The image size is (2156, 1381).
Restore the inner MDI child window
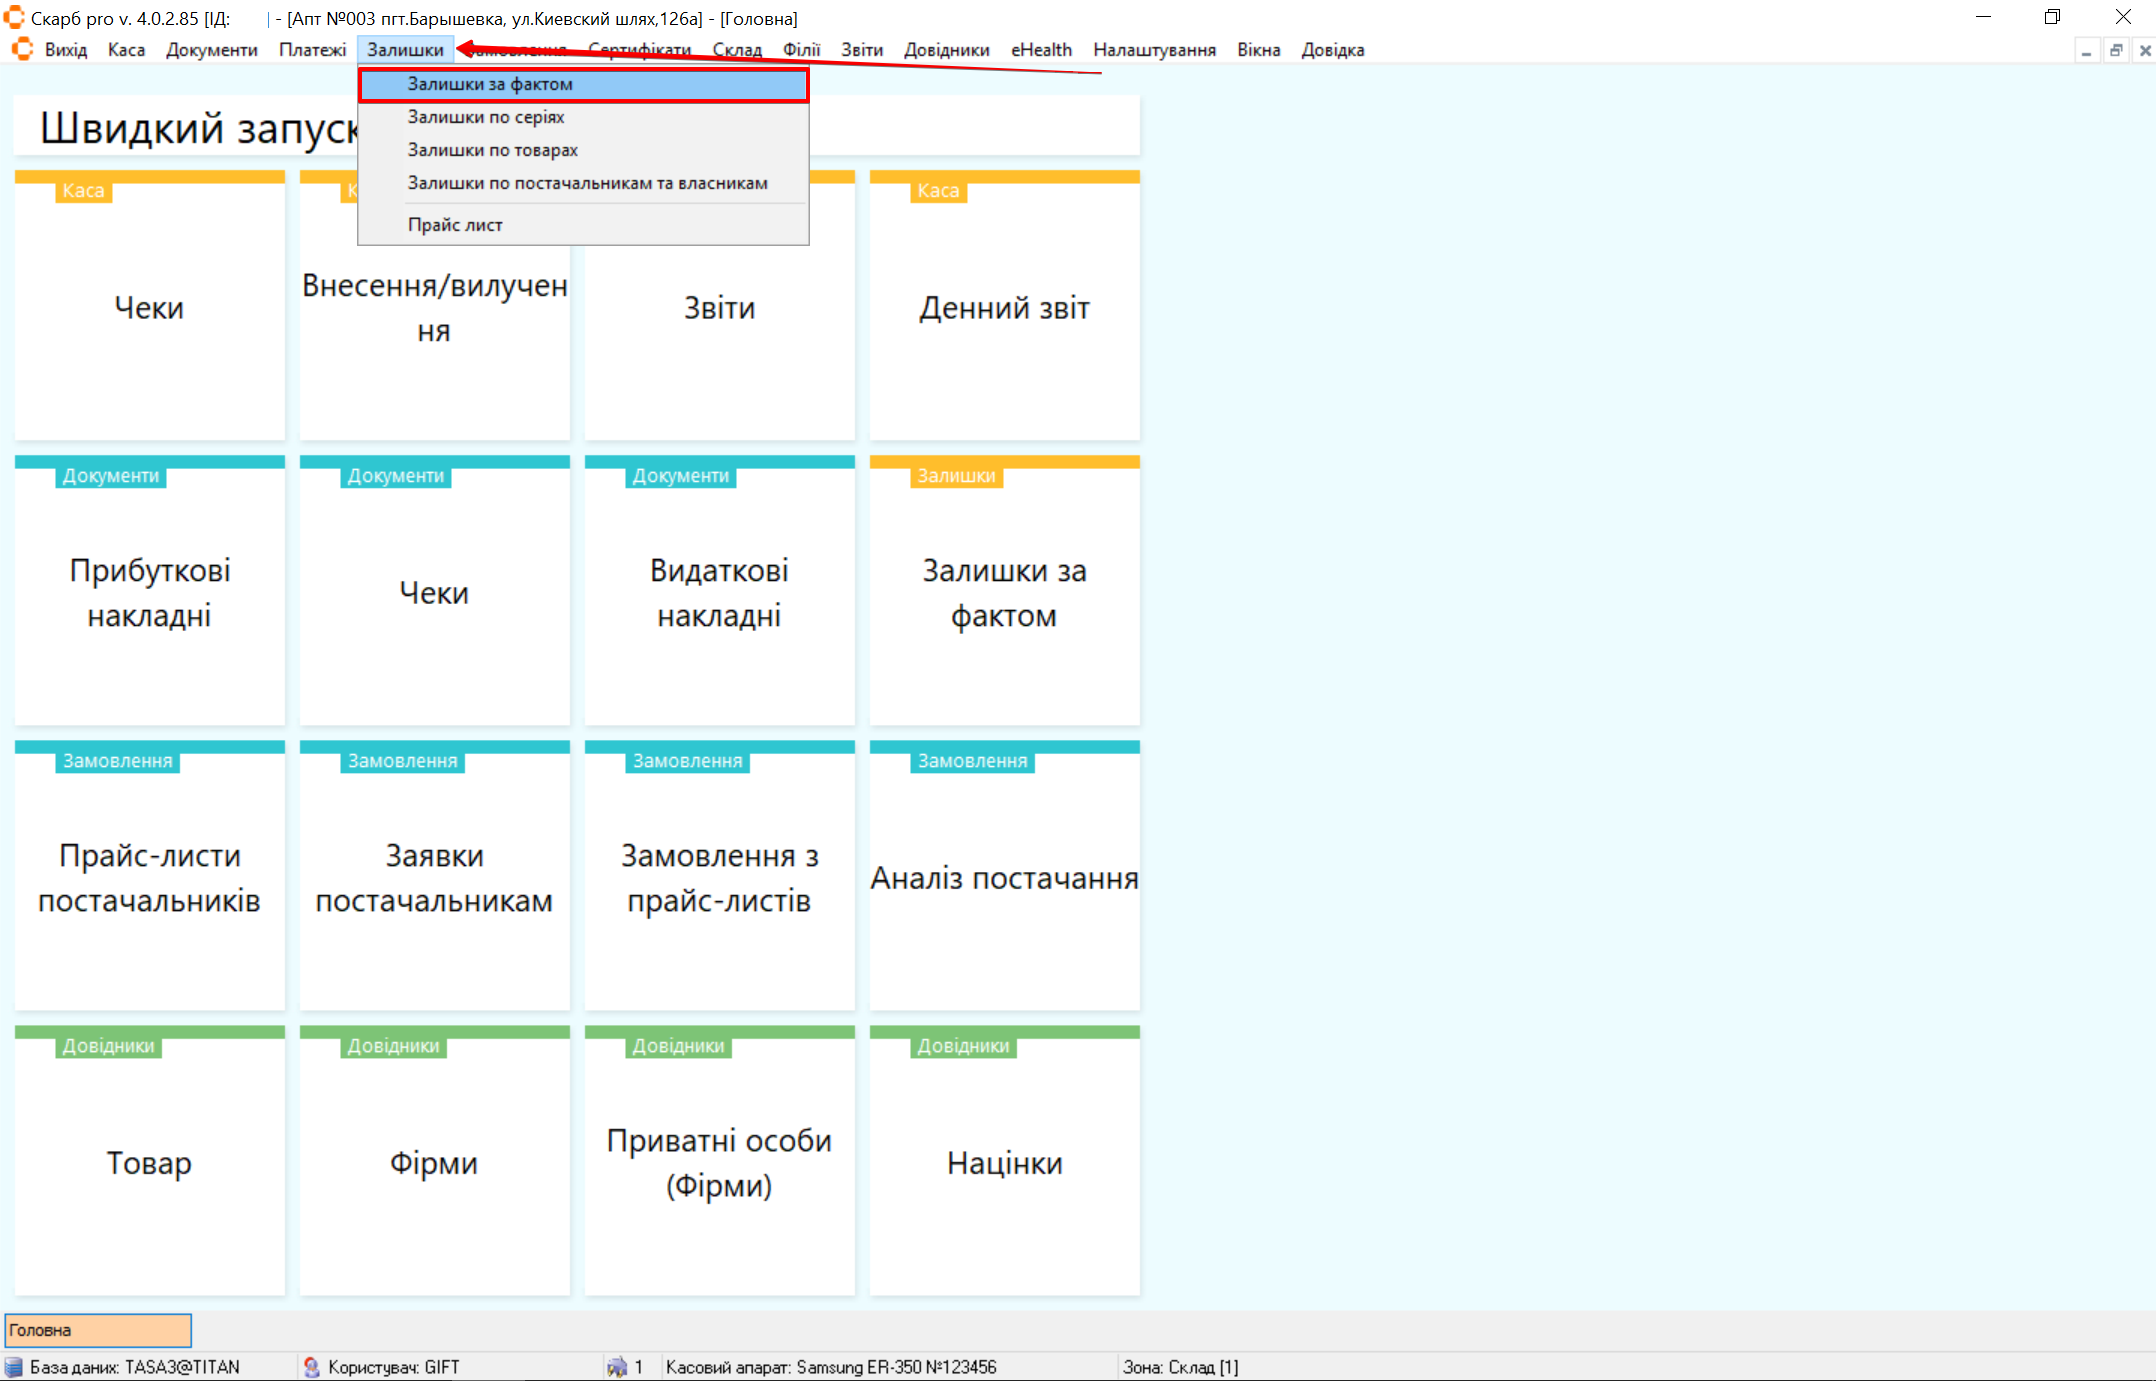click(2116, 50)
